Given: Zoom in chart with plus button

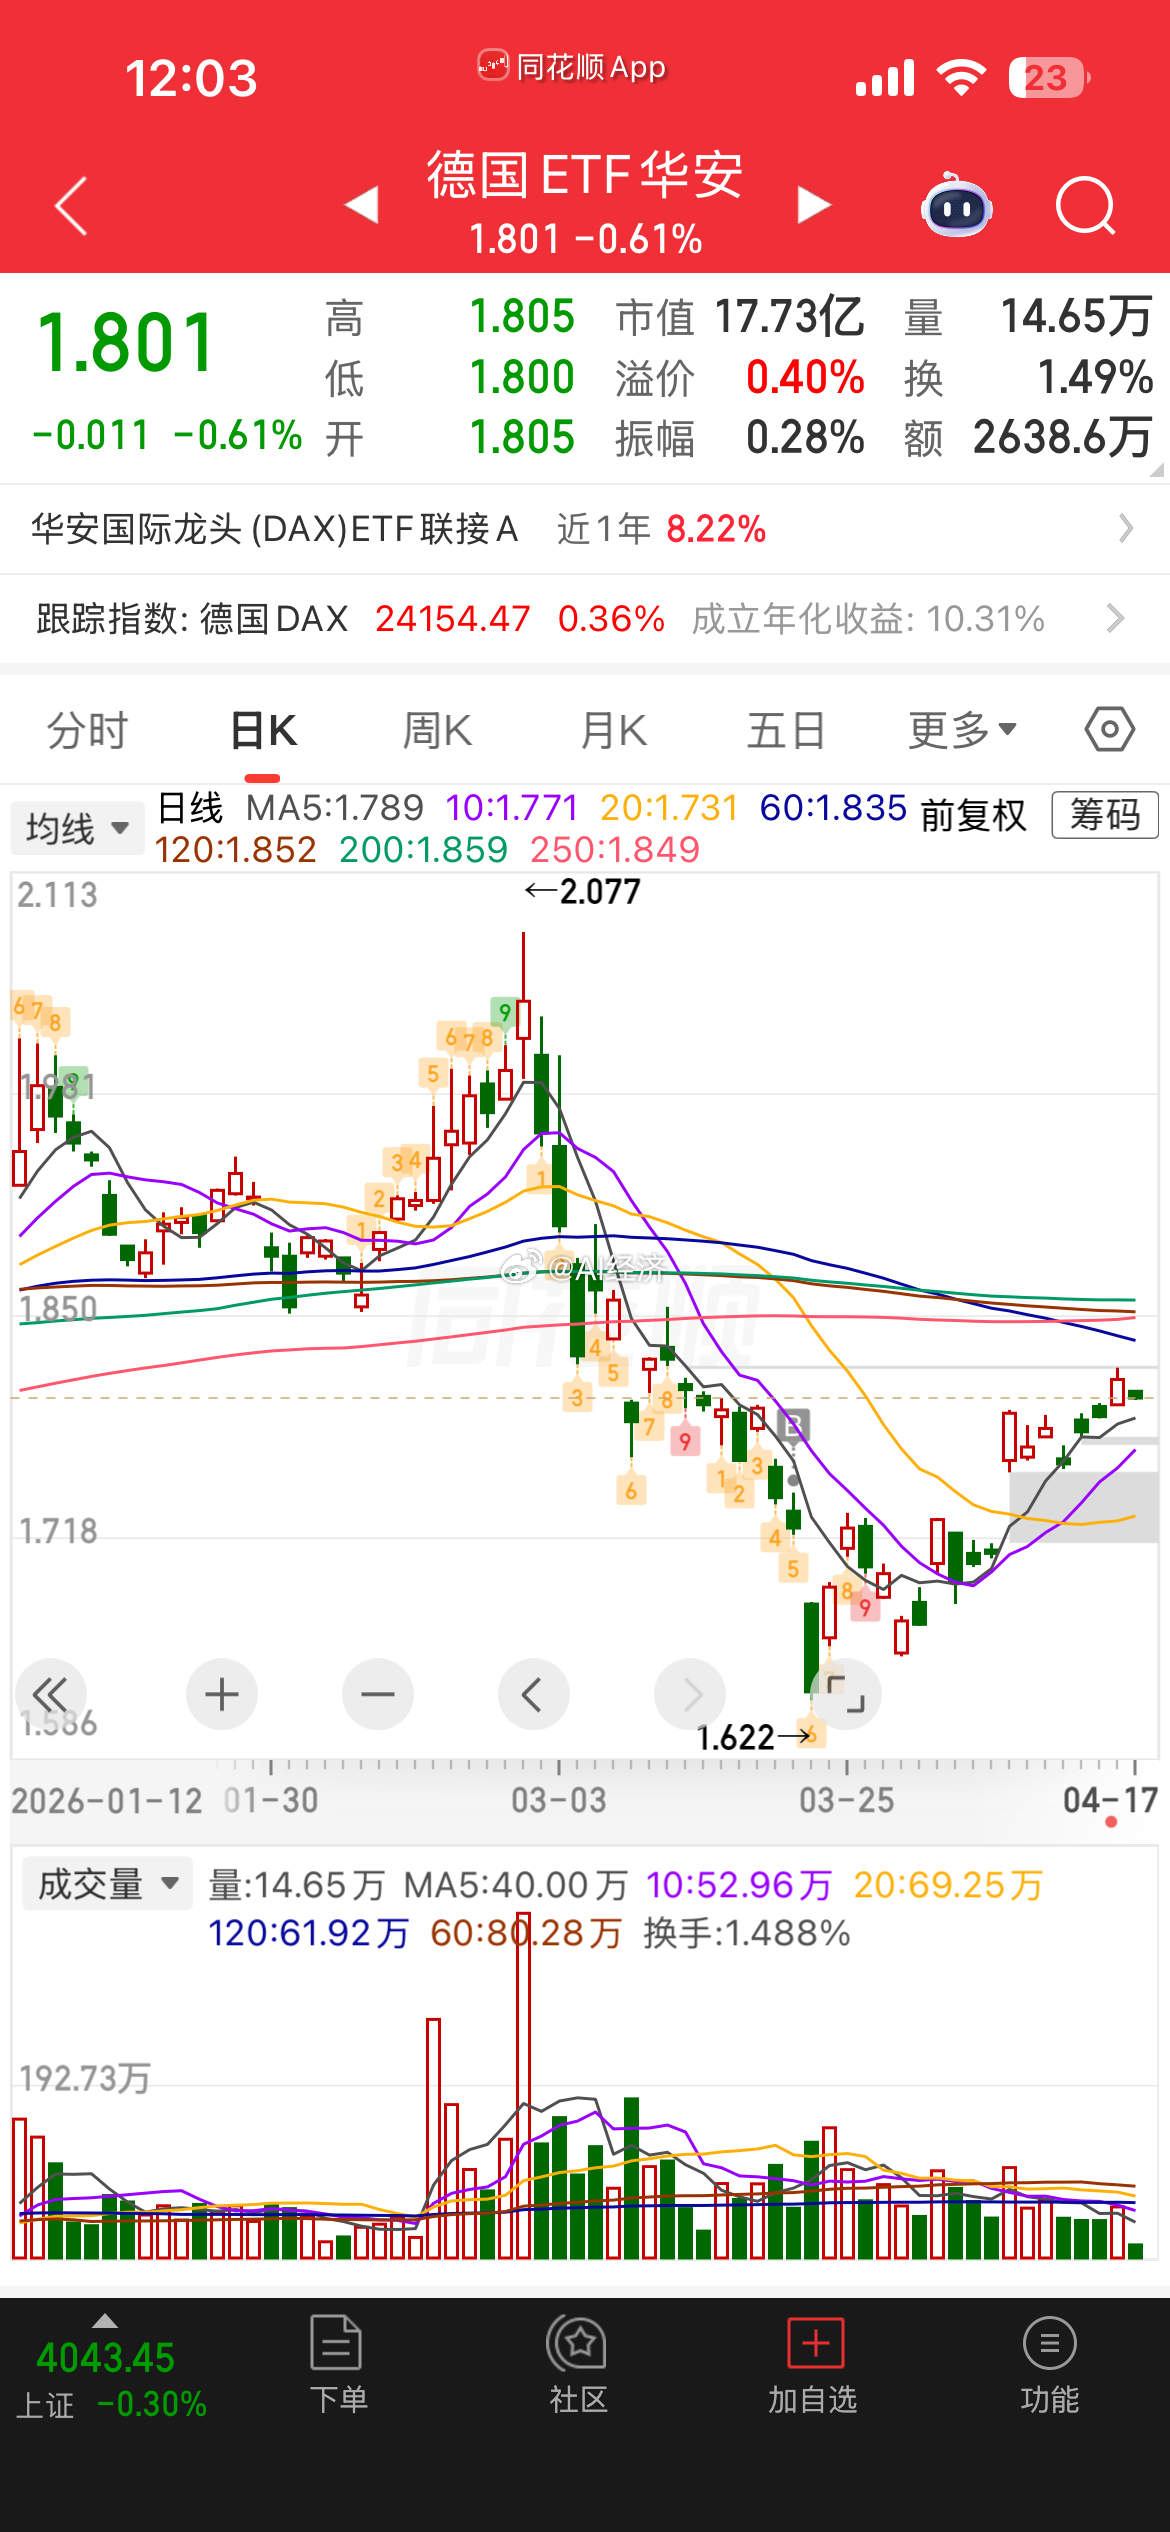Looking at the screenshot, I should (x=221, y=1694).
